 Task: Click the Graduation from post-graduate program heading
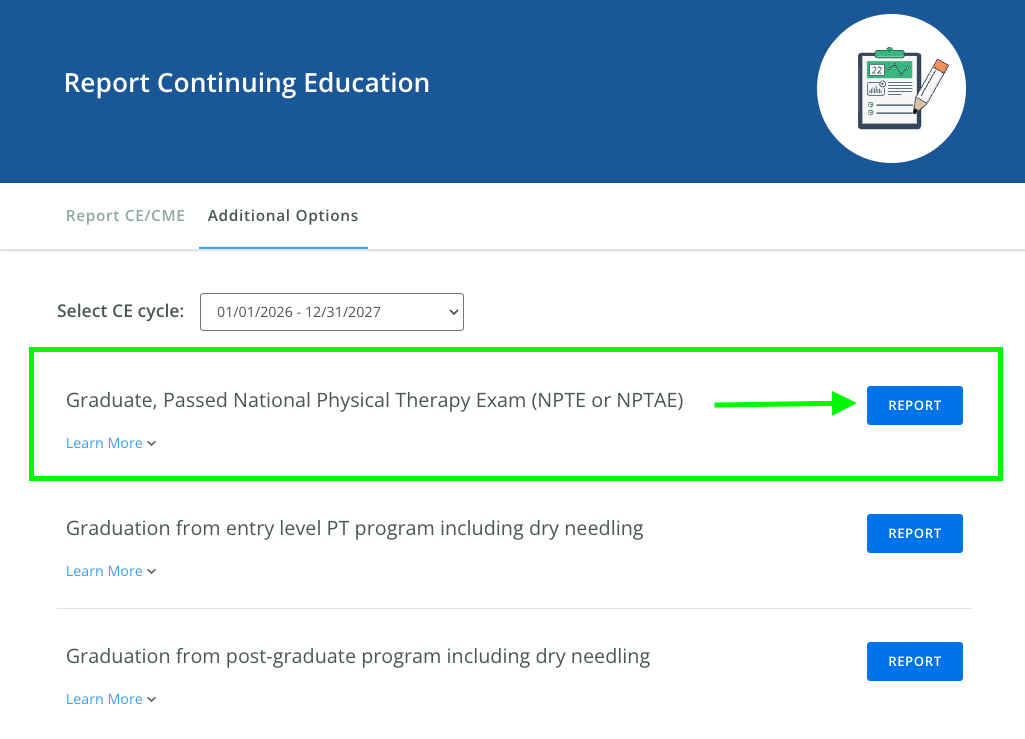(x=358, y=657)
